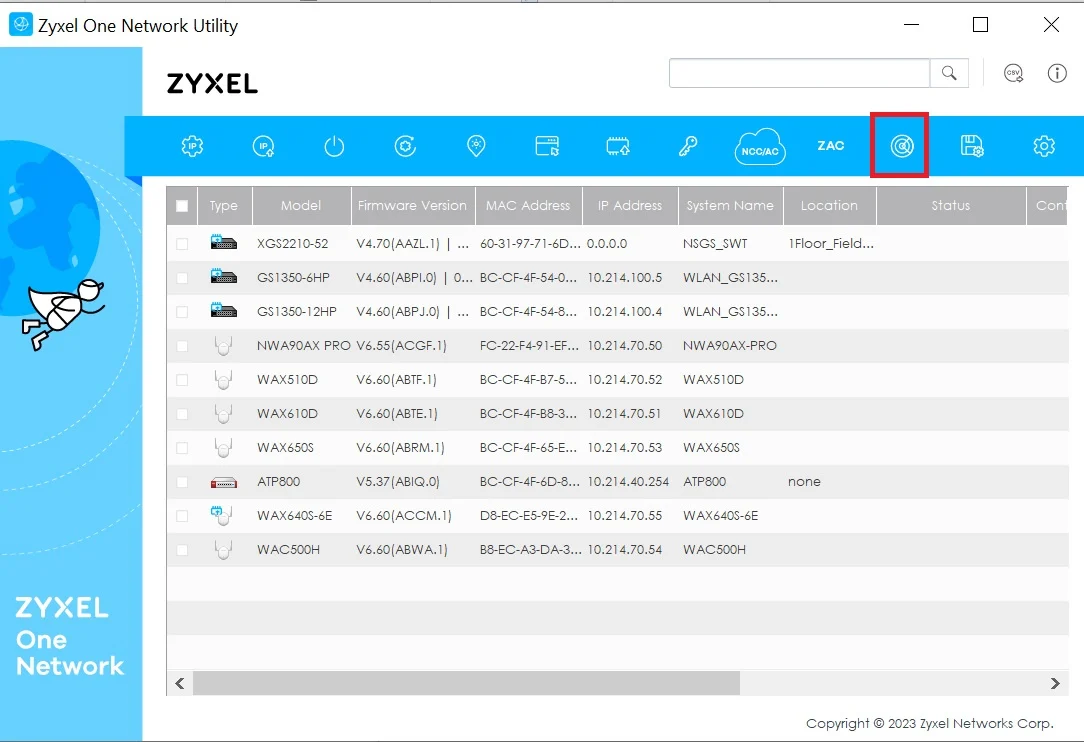Click the Change Password key icon
This screenshot has height=742, width=1084.
click(688, 146)
